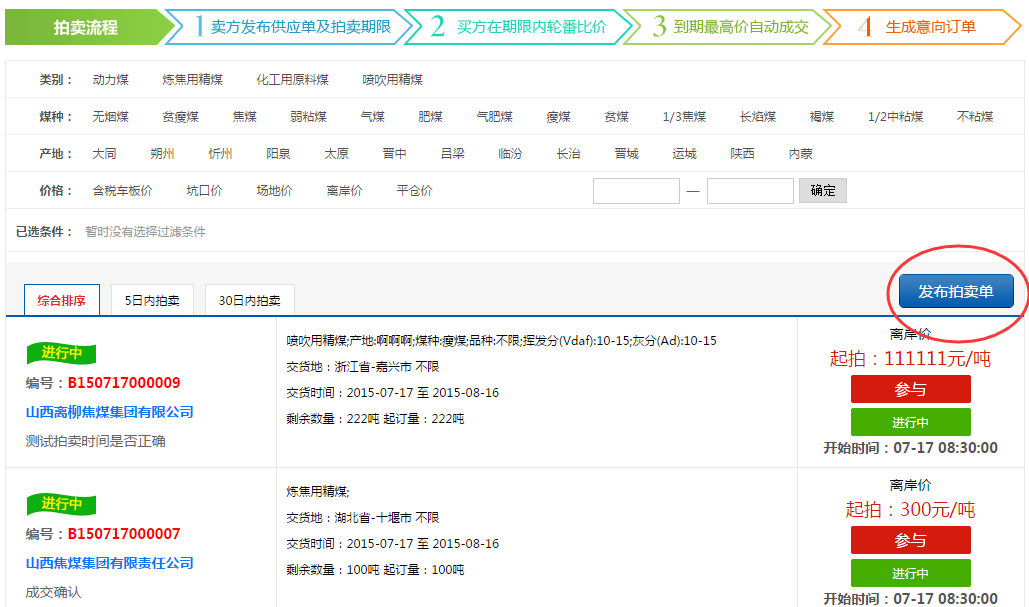Filter category by 动力煤
The width and height of the screenshot is (1029, 607).
click(110, 79)
